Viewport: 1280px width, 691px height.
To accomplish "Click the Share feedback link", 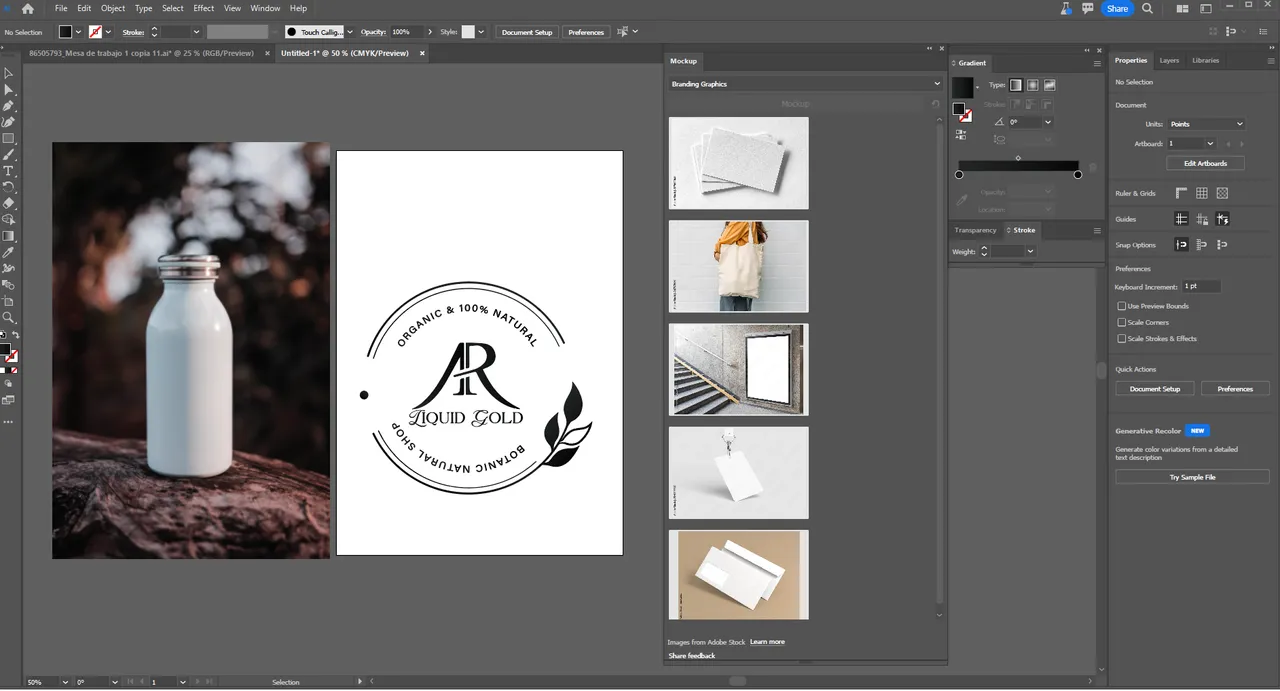I will click(692, 656).
